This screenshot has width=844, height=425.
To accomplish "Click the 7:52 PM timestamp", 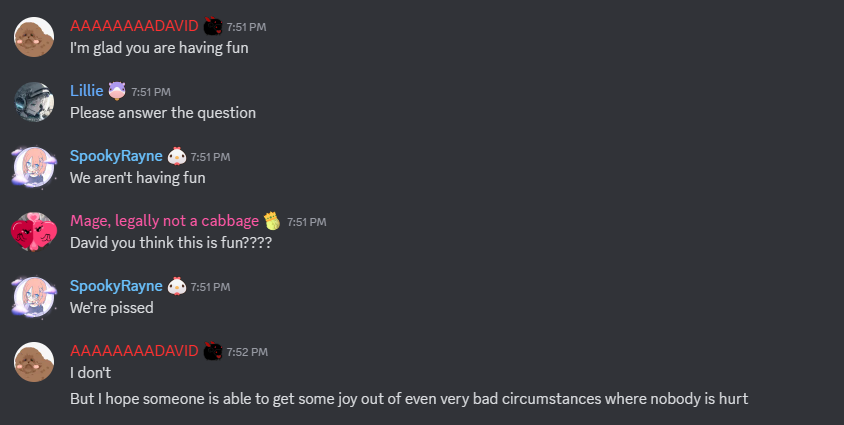I will pyautogui.click(x=247, y=352).
